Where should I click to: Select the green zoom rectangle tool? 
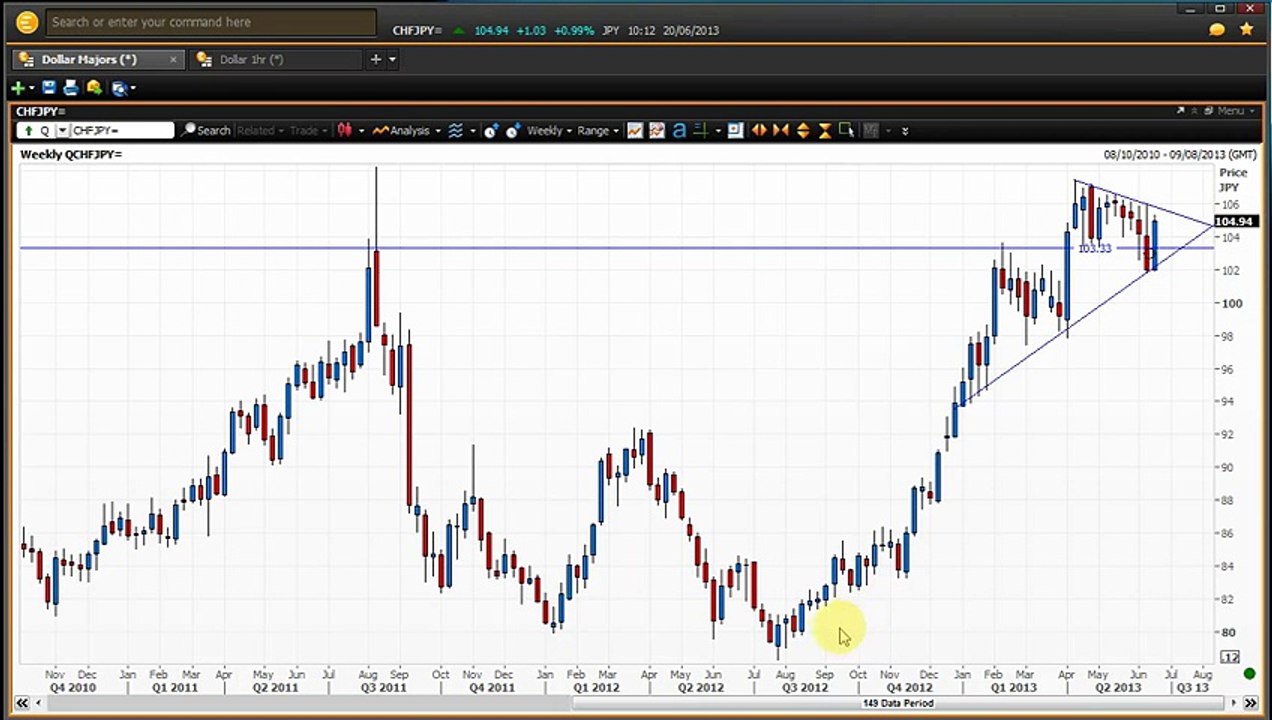pyautogui.click(x=847, y=130)
